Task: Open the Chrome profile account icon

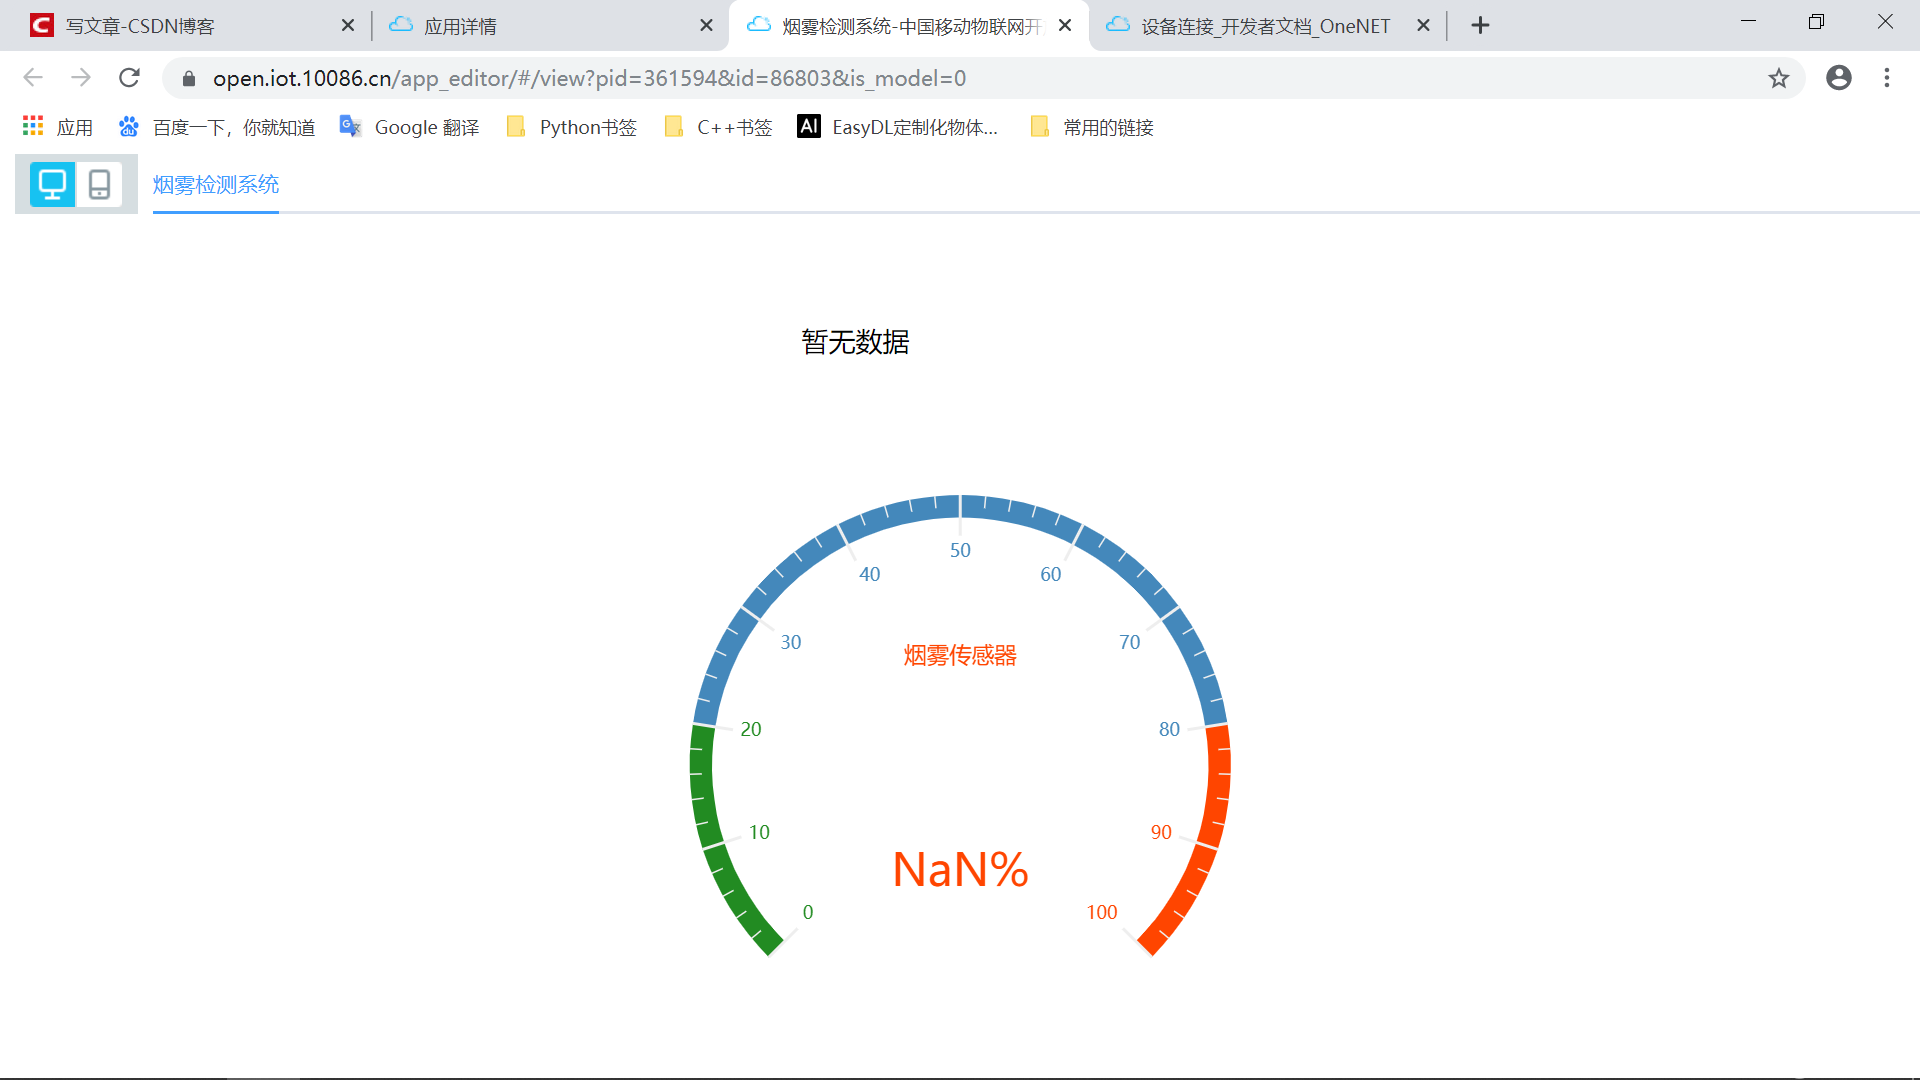Action: tap(1838, 78)
